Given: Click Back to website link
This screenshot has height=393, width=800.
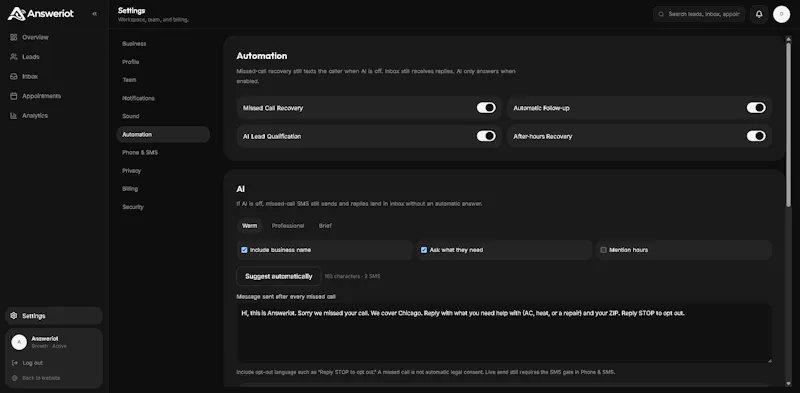Looking at the screenshot, I should 41,378.
